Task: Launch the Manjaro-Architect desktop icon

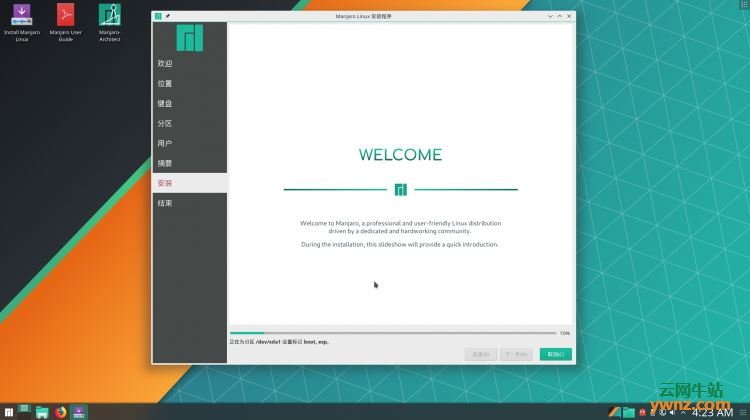Action: [110, 22]
